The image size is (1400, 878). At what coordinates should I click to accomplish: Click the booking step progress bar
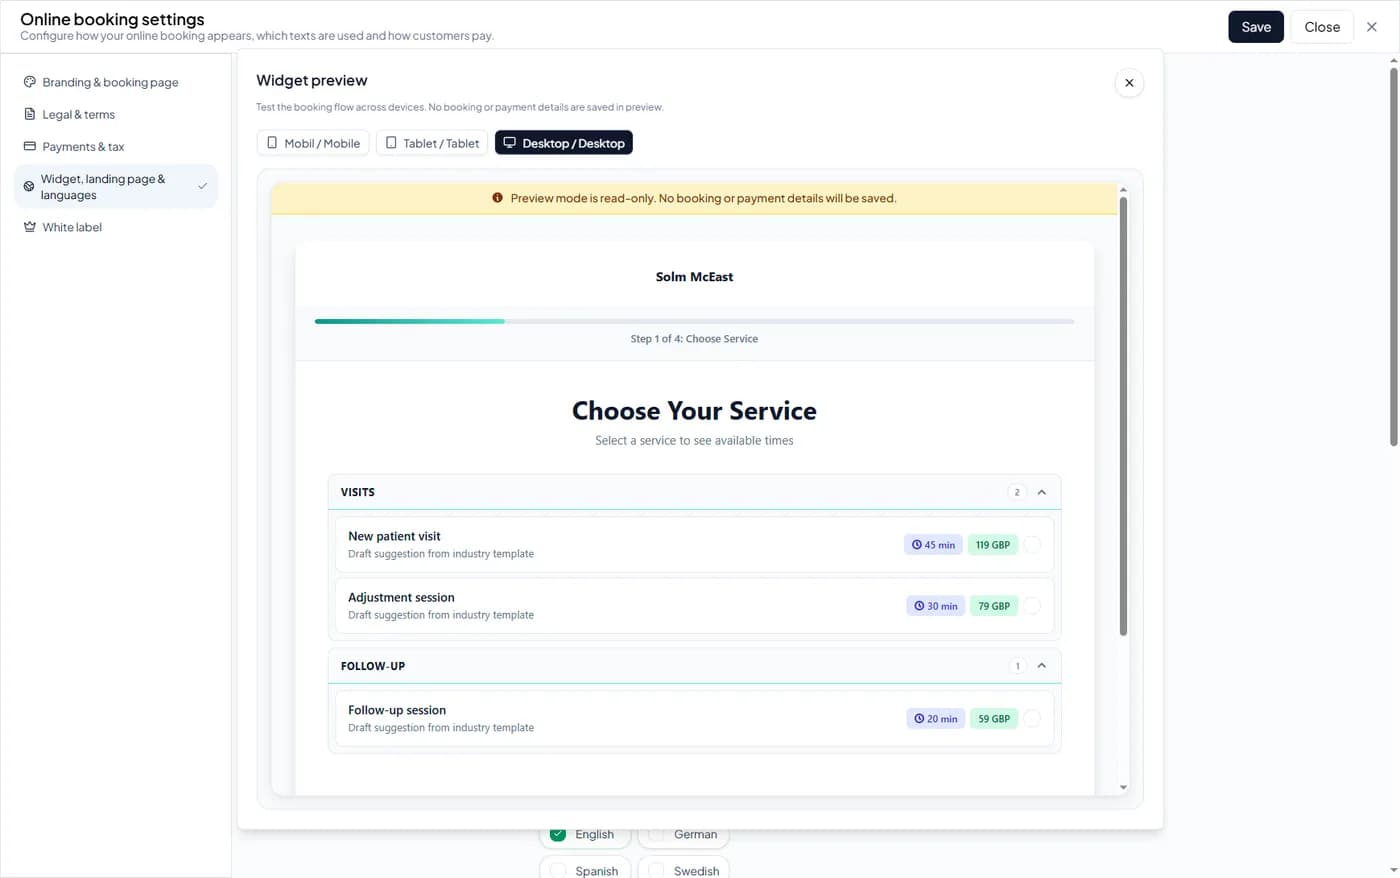[694, 321]
